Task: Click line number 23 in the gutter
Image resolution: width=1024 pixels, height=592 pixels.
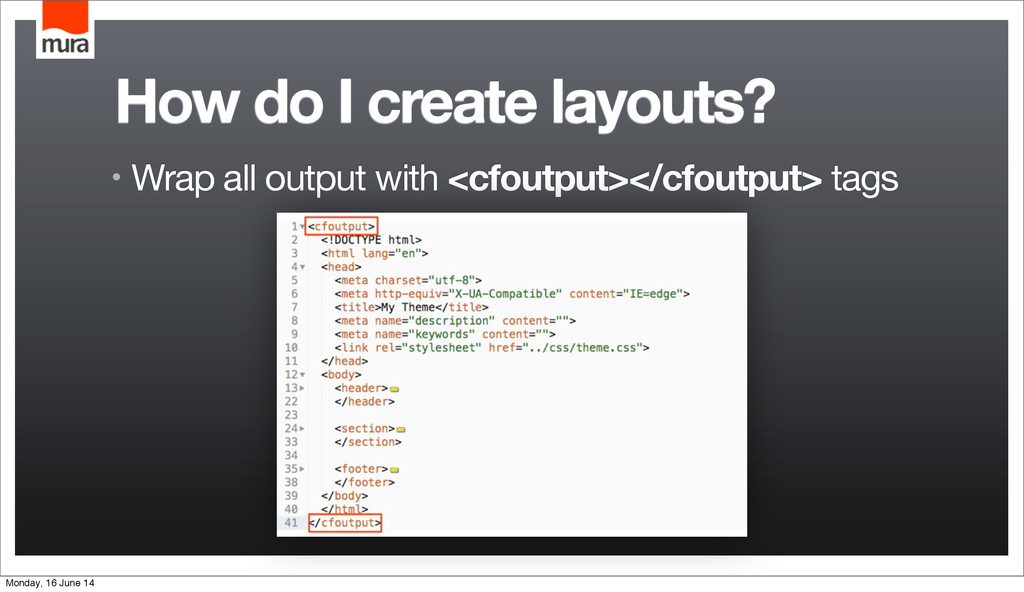Action: [x=291, y=415]
